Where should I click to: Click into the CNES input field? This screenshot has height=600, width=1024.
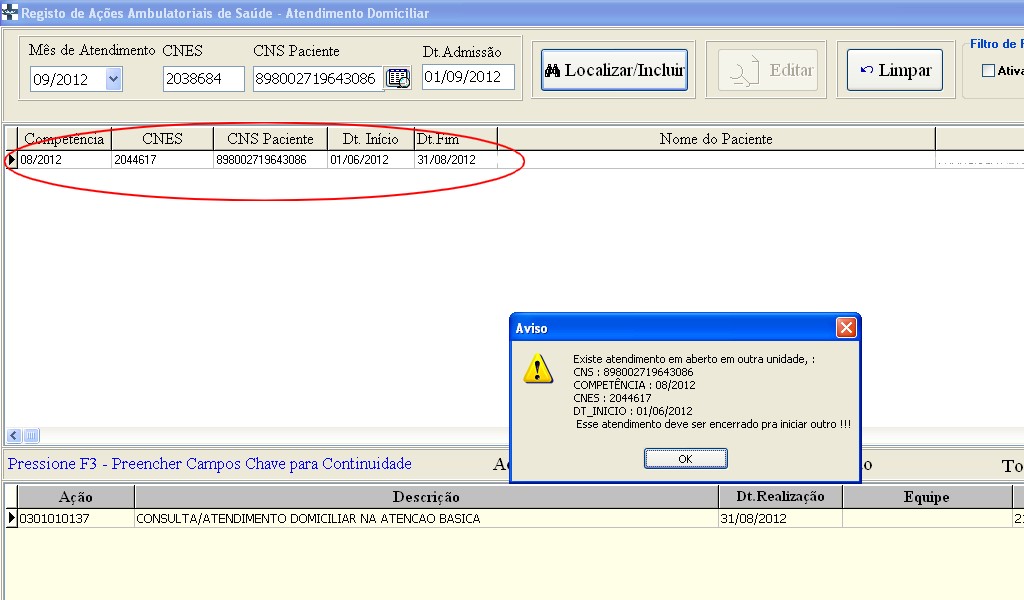point(203,79)
